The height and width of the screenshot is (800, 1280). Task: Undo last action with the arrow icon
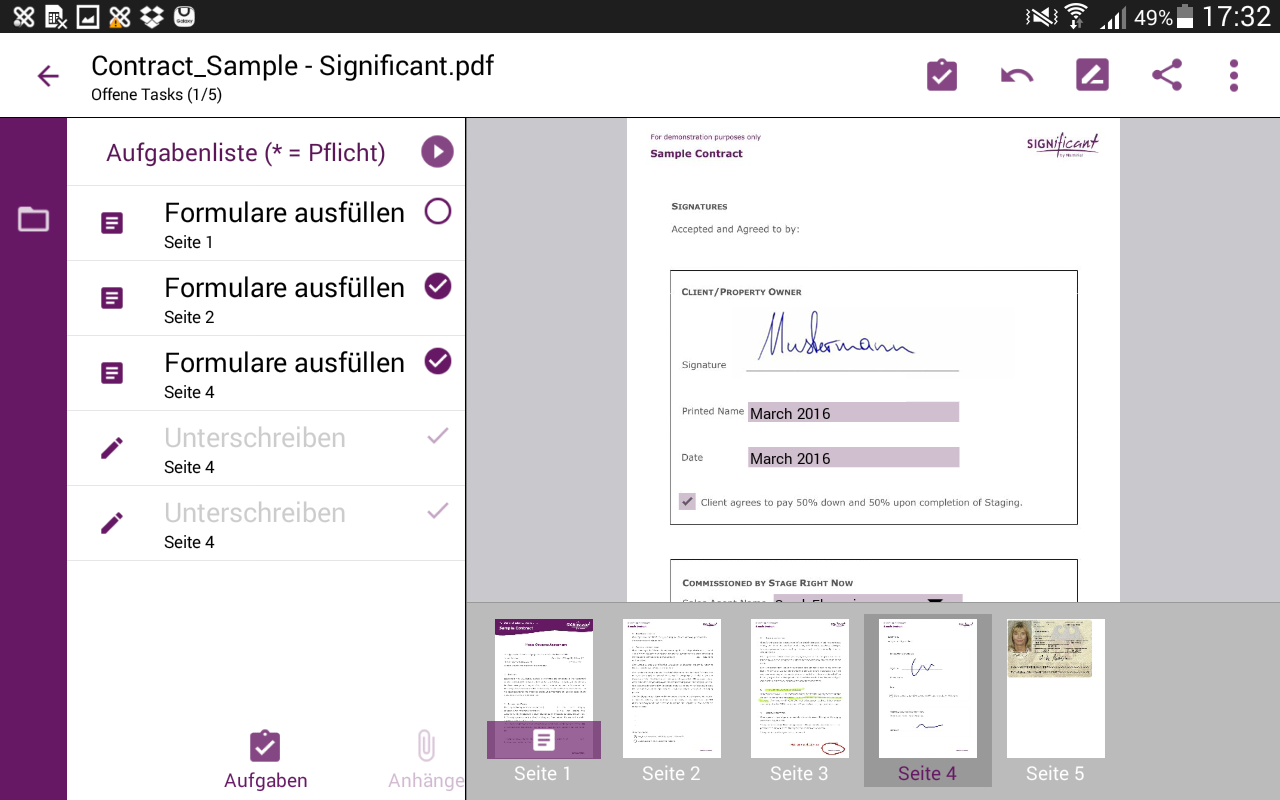1017,76
